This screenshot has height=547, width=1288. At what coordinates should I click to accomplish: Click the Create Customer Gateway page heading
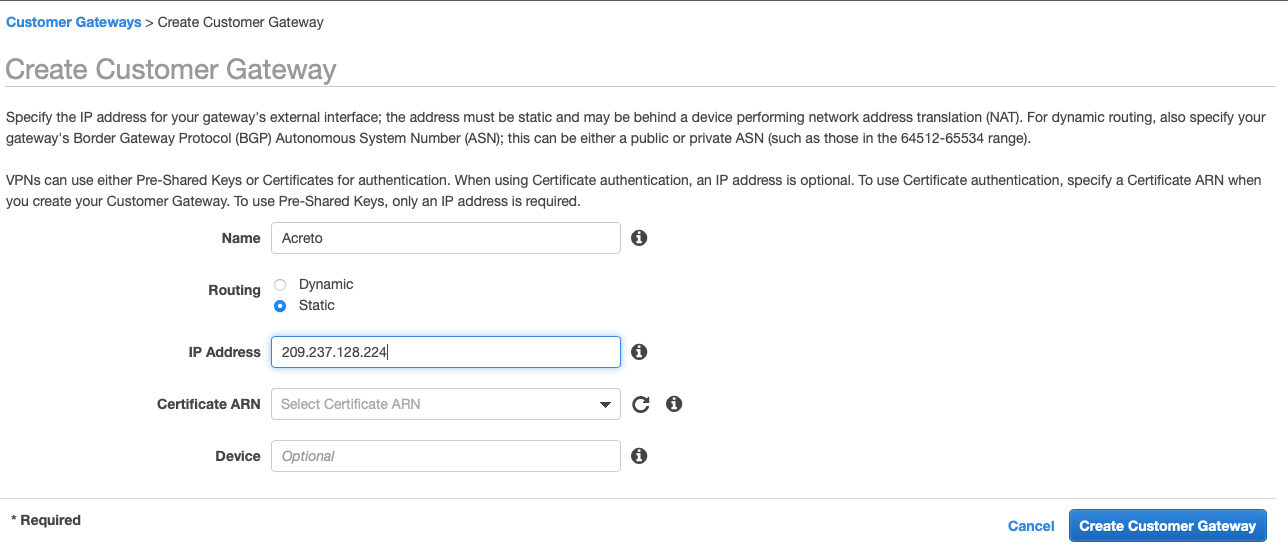click(x=171, y=69)
